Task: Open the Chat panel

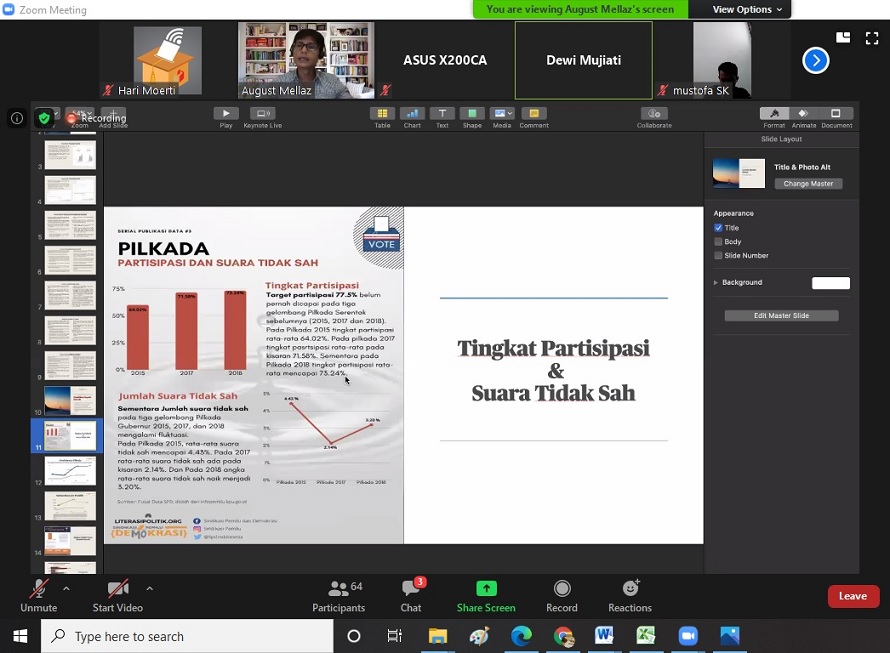Action: coord(411,589)
